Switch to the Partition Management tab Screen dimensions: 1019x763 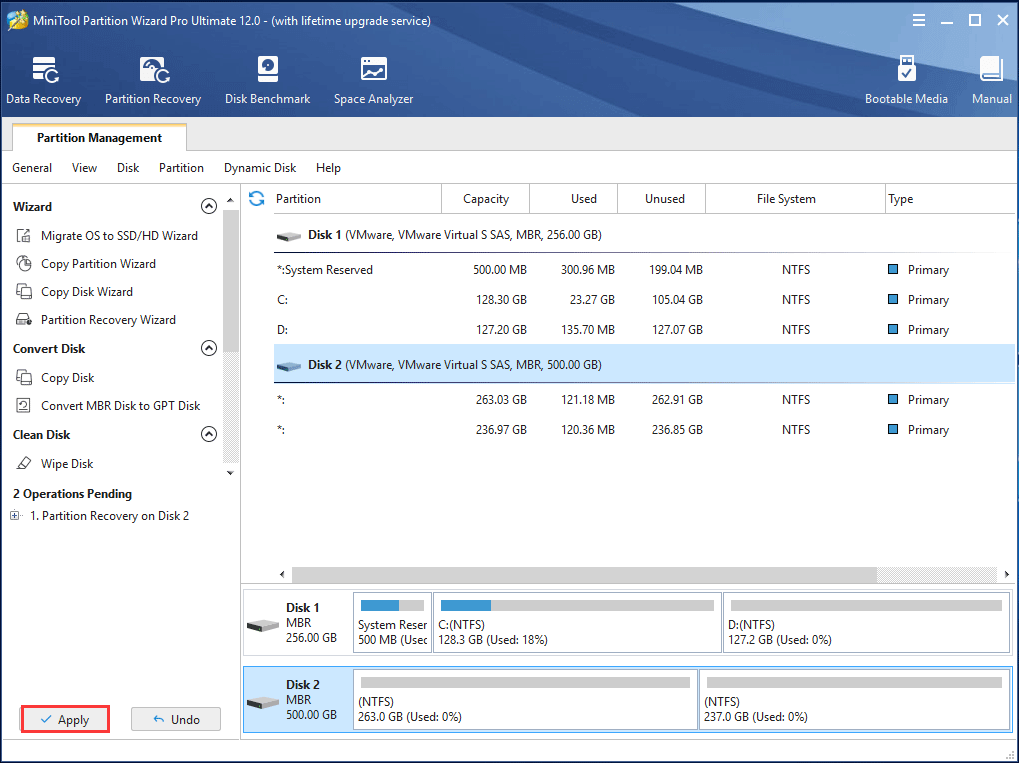pyautogui.click(x=97, y=137)
